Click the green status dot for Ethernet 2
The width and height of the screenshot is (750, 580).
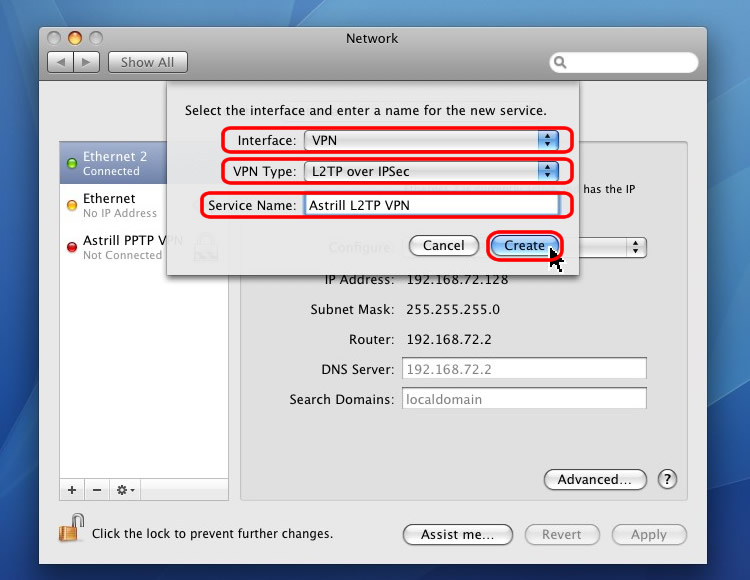pyautogui.click(x=72, y=164)
